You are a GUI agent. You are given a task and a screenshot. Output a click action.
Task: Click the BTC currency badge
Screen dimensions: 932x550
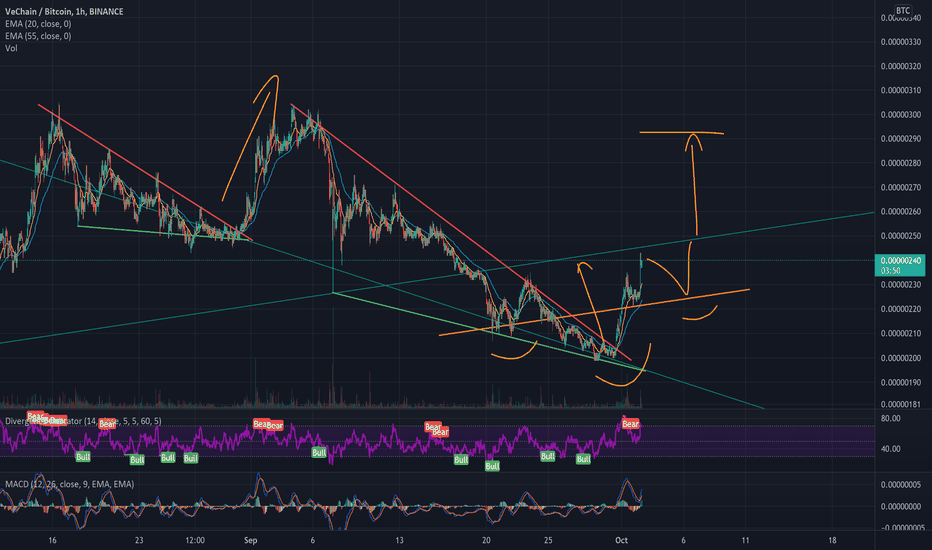pyautogui.click(x=903, y=11)
